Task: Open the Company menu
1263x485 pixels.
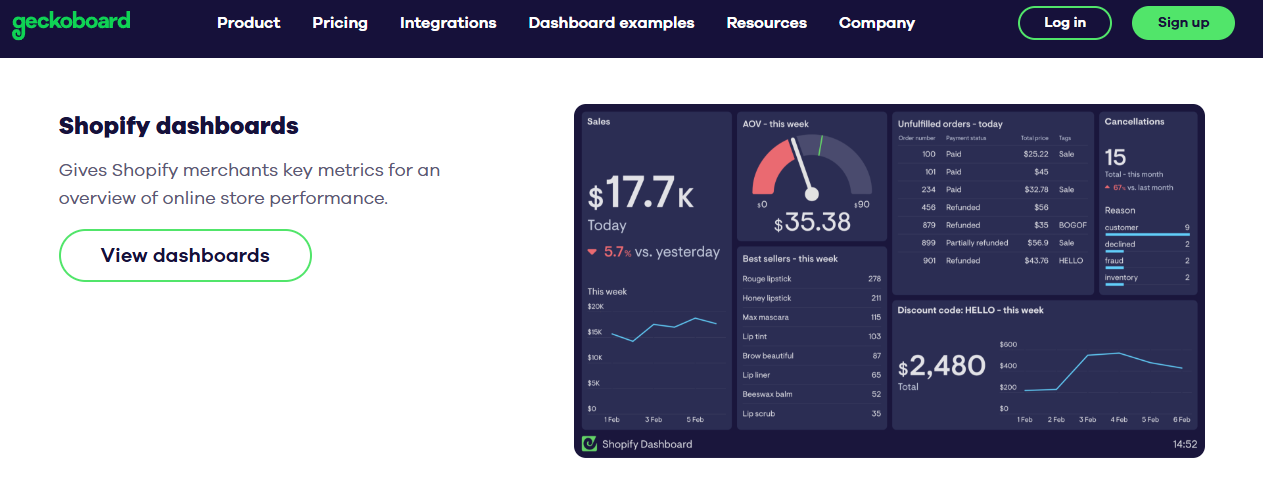Action: click(x=877, y=22)
